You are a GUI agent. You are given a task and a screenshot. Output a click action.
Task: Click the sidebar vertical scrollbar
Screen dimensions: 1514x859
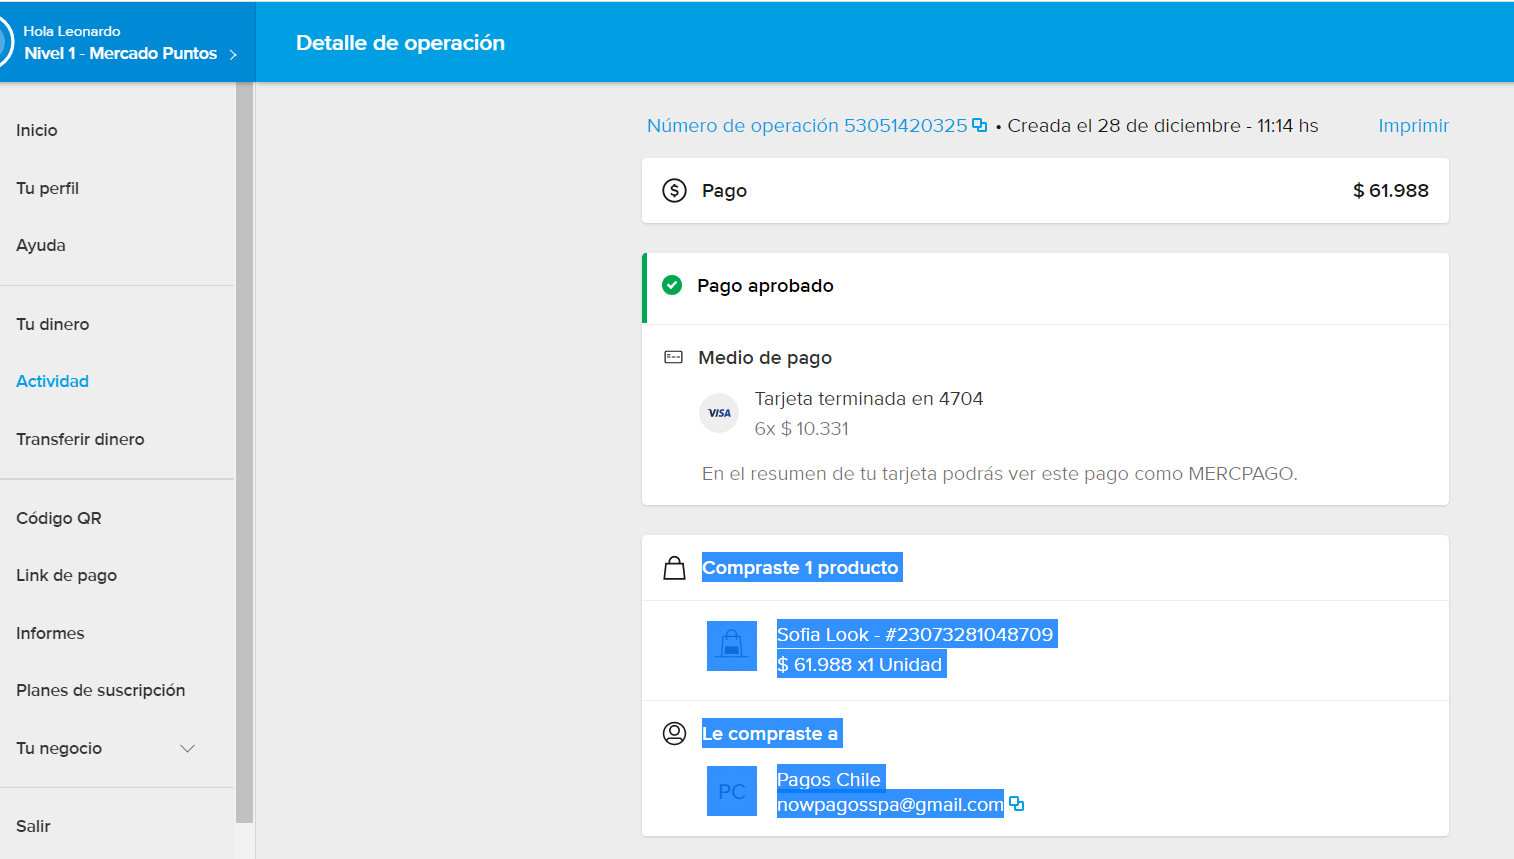point(244,452)
